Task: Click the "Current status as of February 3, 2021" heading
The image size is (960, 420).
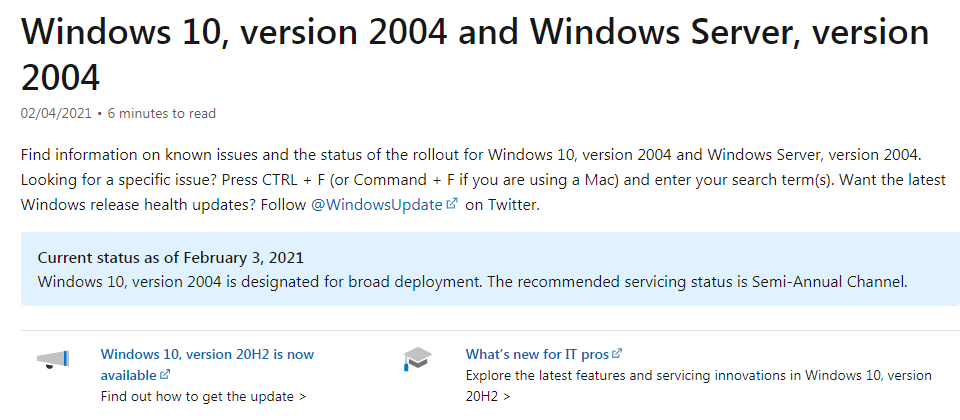Action: [170, 258]
